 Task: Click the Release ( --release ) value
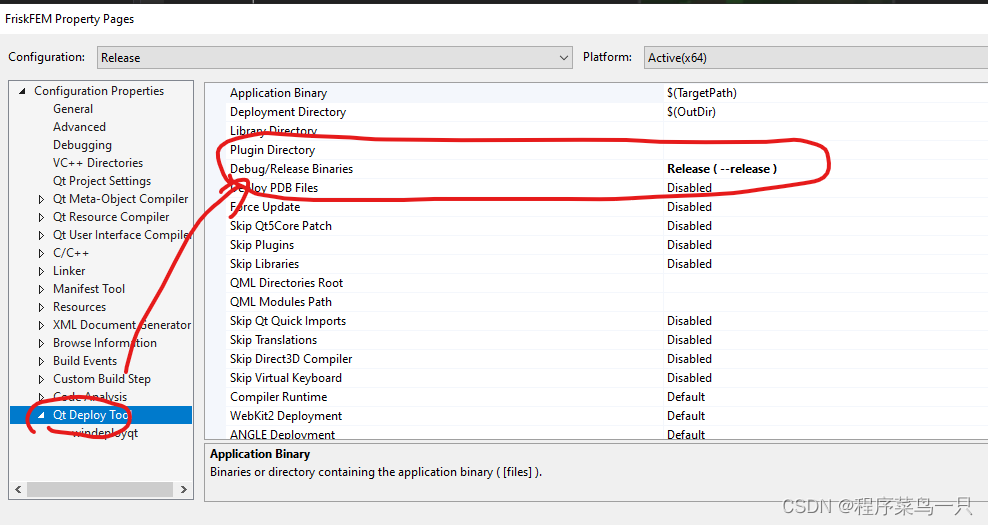point(722,169)
